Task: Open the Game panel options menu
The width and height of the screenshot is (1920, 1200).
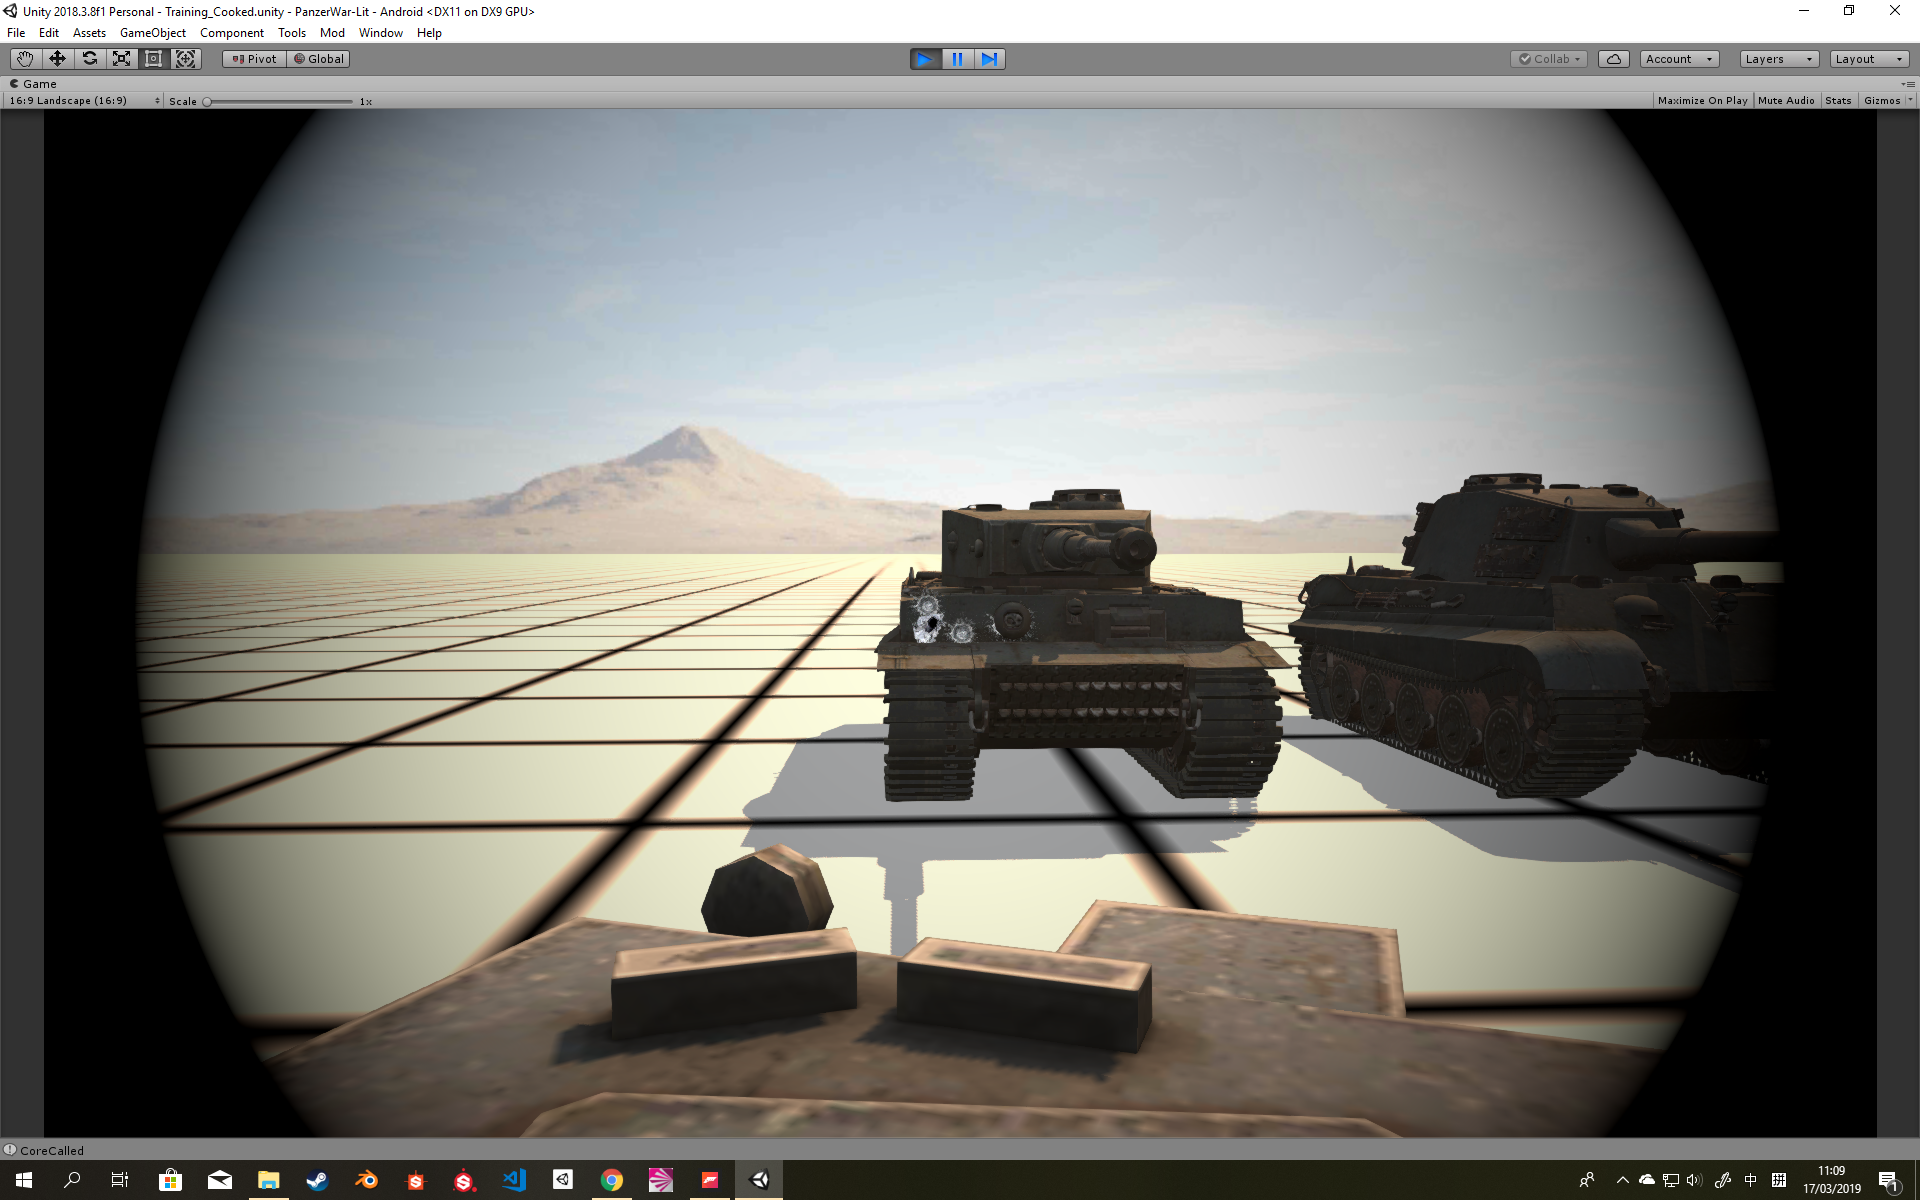Action: tap(1908, 84)
